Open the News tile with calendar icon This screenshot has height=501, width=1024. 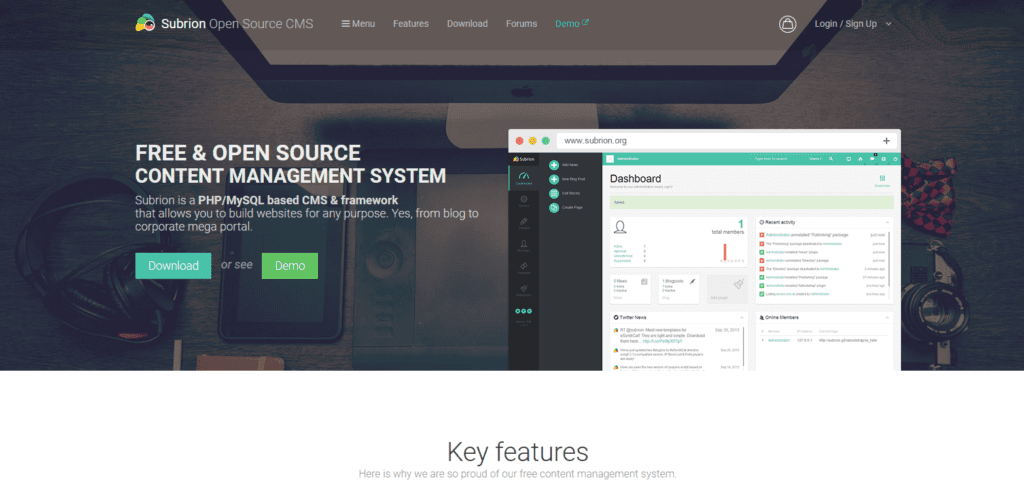tap(630, 289)
